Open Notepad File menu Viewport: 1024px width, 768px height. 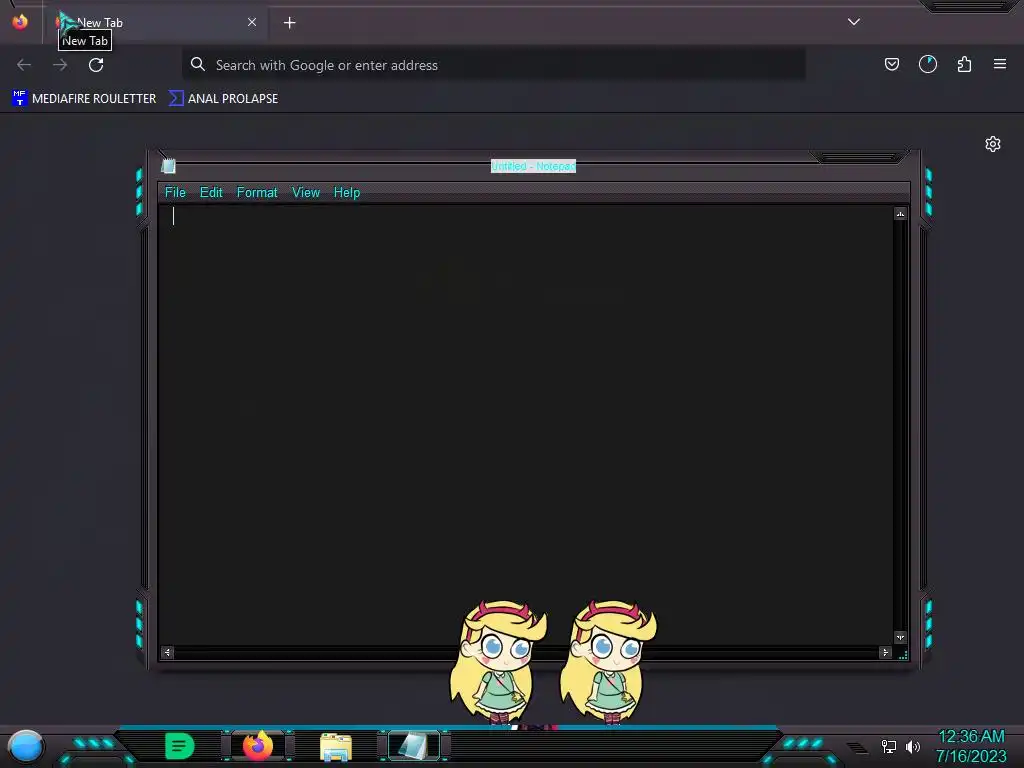(175, 193)
